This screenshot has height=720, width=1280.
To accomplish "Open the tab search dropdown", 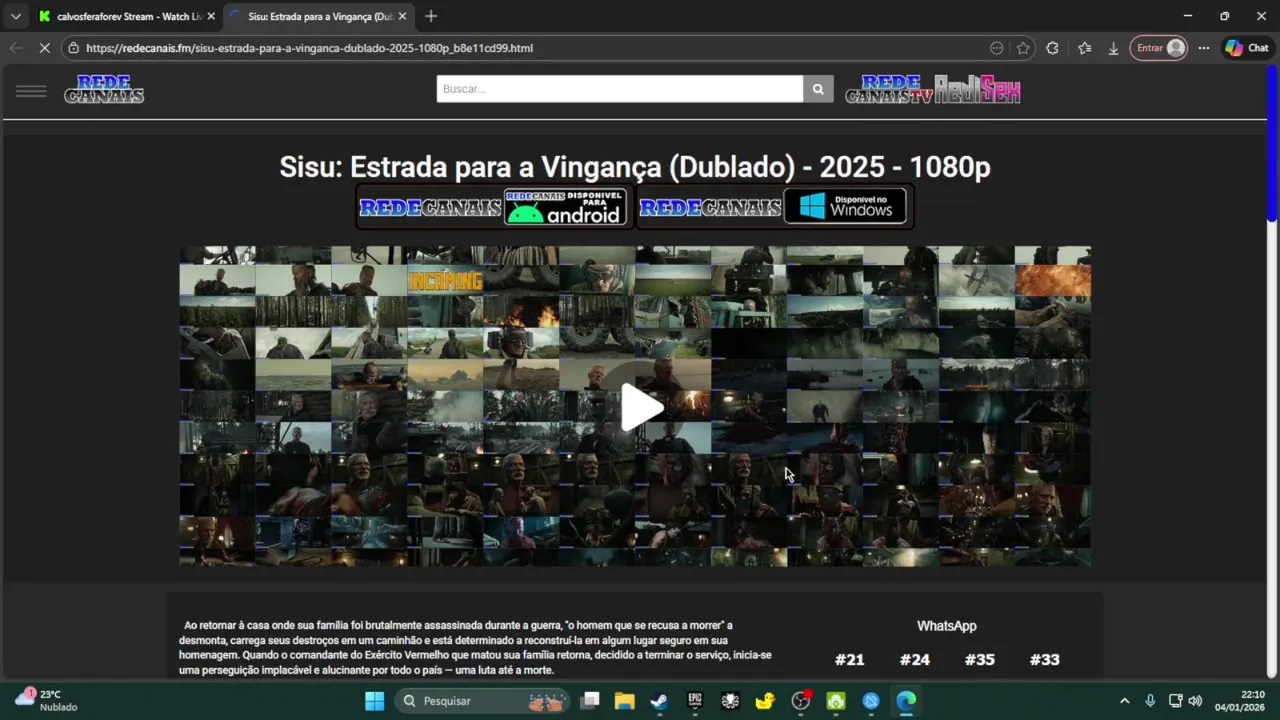I will tap(15, 16).
